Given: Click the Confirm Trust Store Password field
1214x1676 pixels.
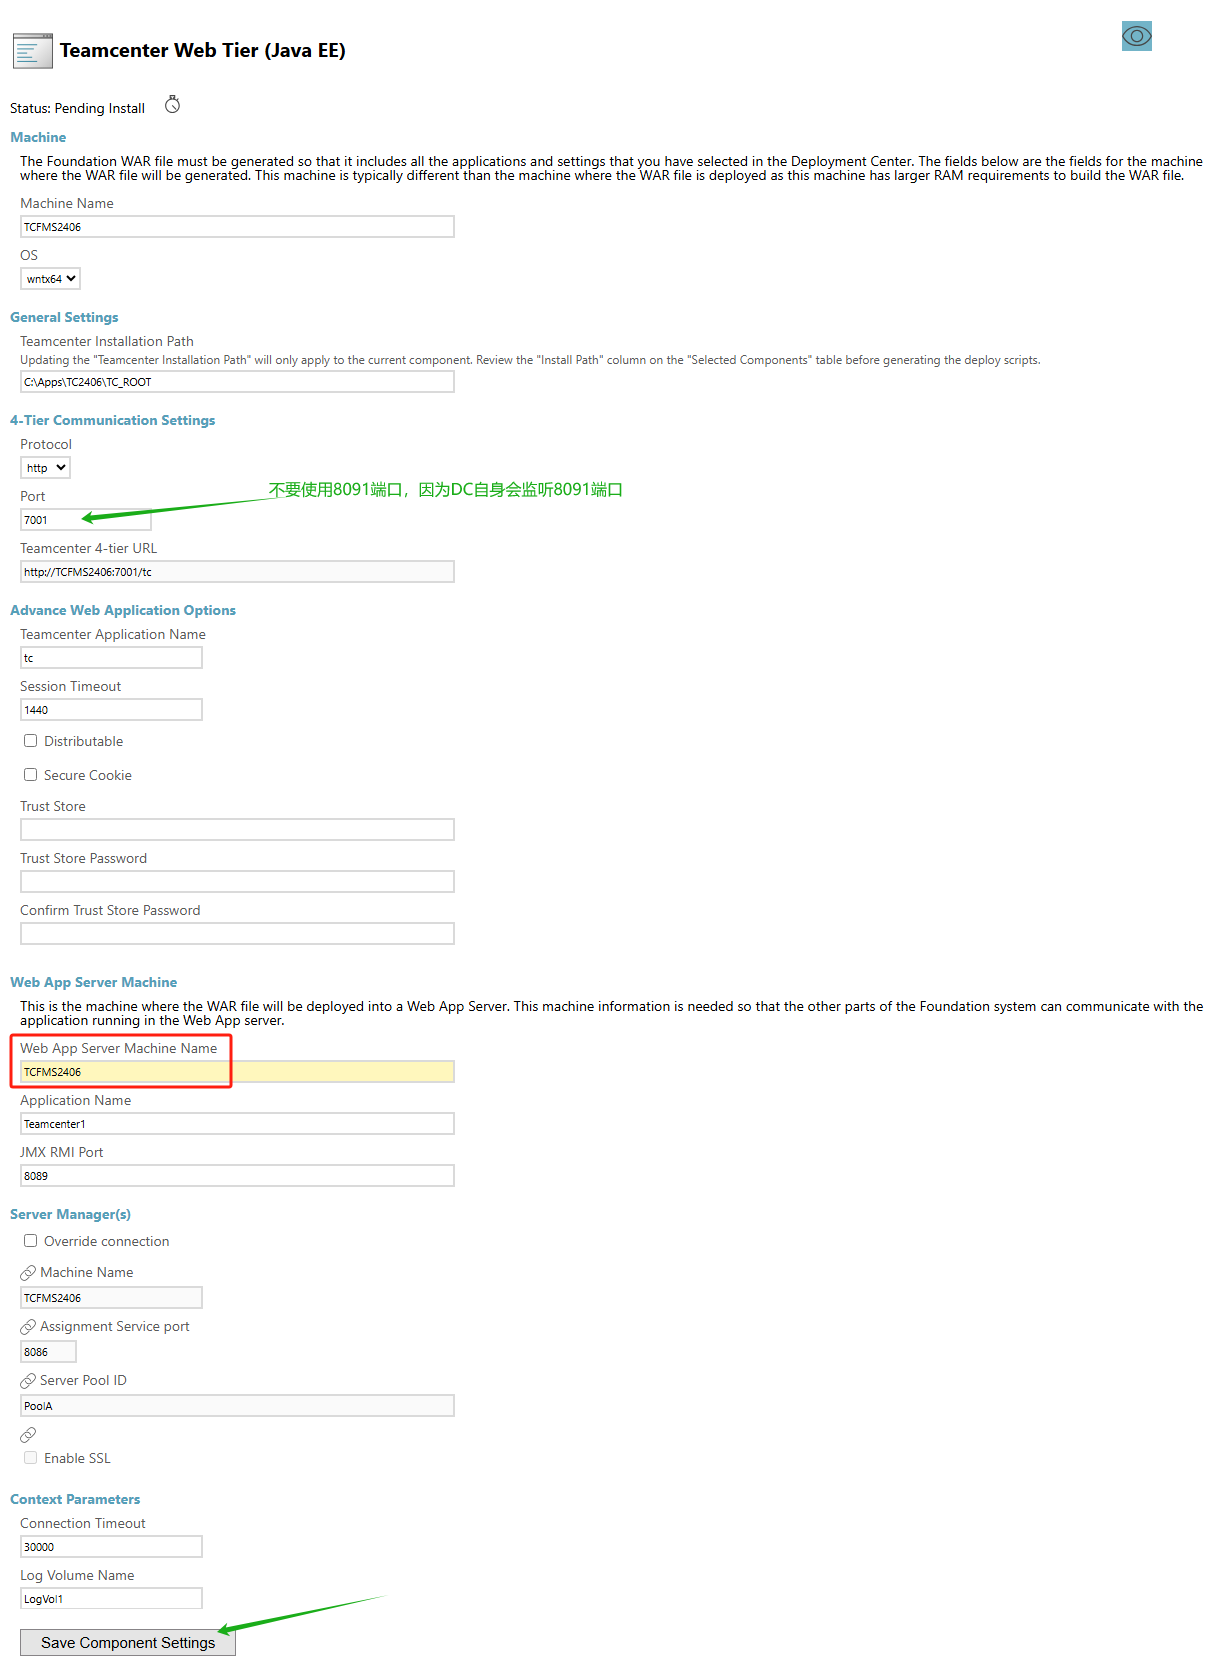Looking at the screenshot, I should tap(237, 934).
